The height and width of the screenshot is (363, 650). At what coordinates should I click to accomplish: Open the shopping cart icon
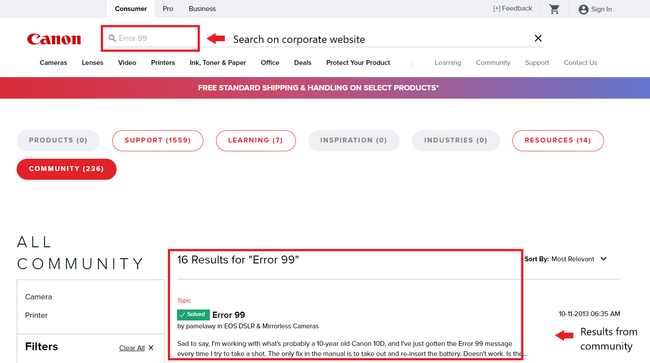(x=554, y=9)
